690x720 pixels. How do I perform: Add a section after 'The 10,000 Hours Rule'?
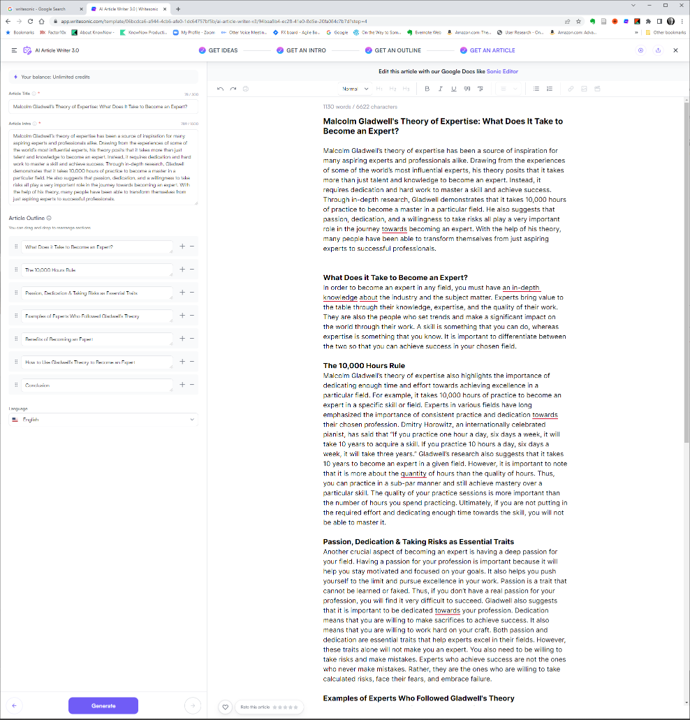coord(182,270)
